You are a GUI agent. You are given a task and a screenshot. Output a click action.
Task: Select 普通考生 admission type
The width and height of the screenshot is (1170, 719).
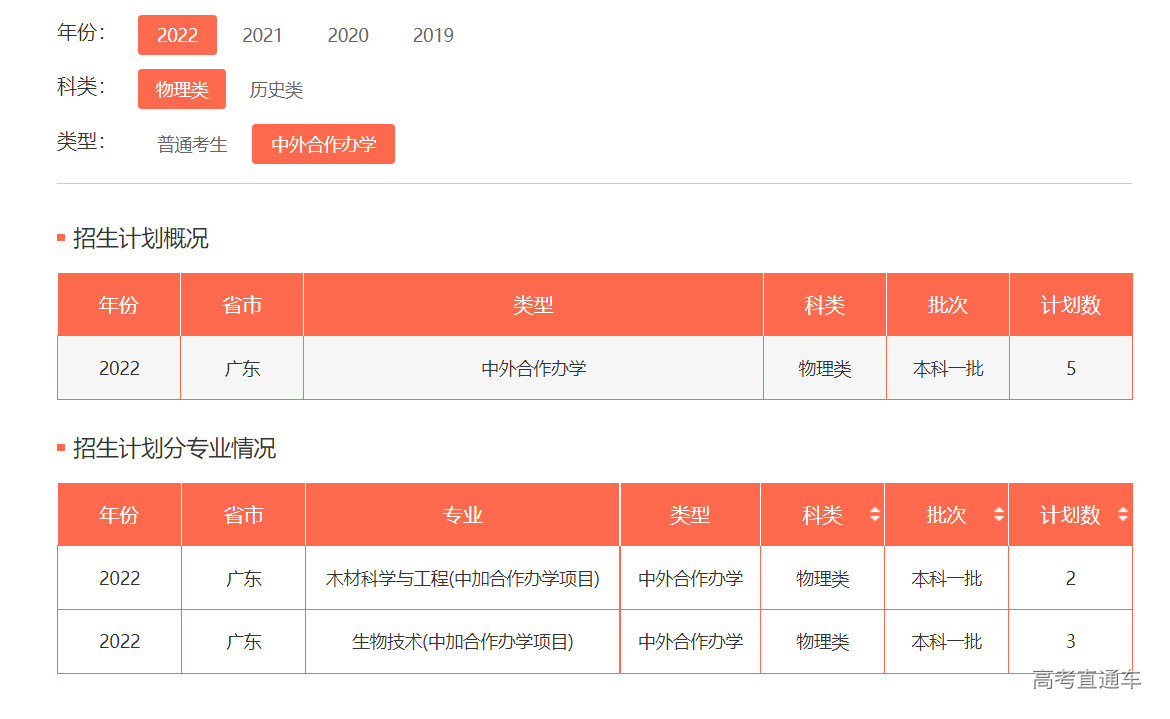[x=192, y=144]
